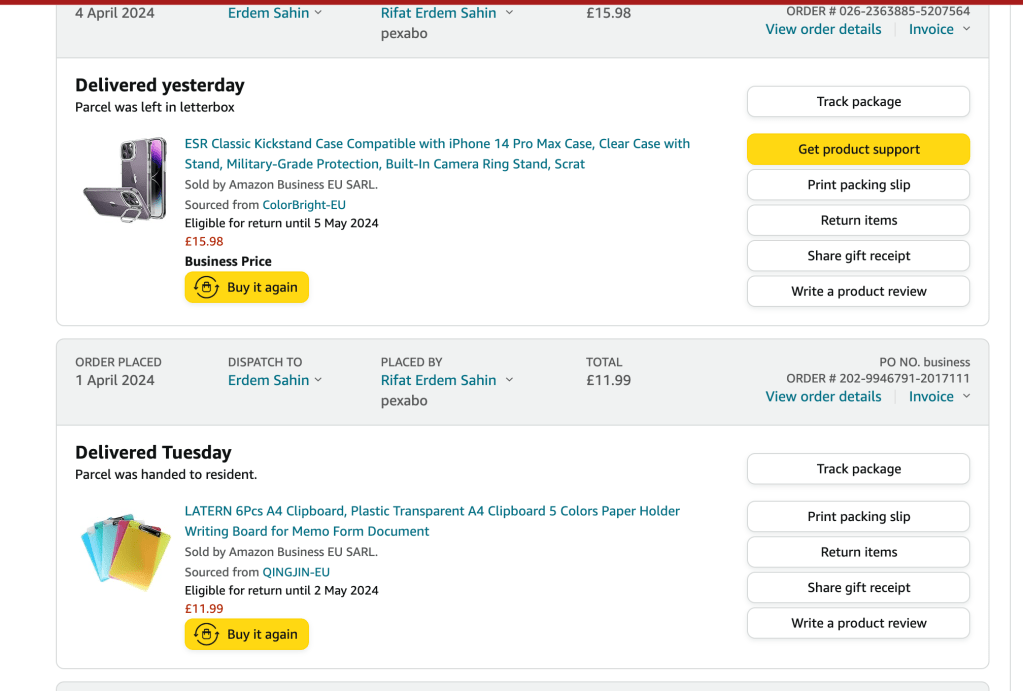
Task: Click the reorder icon in the ESR Buy it again button
Action: coord(206,287)
